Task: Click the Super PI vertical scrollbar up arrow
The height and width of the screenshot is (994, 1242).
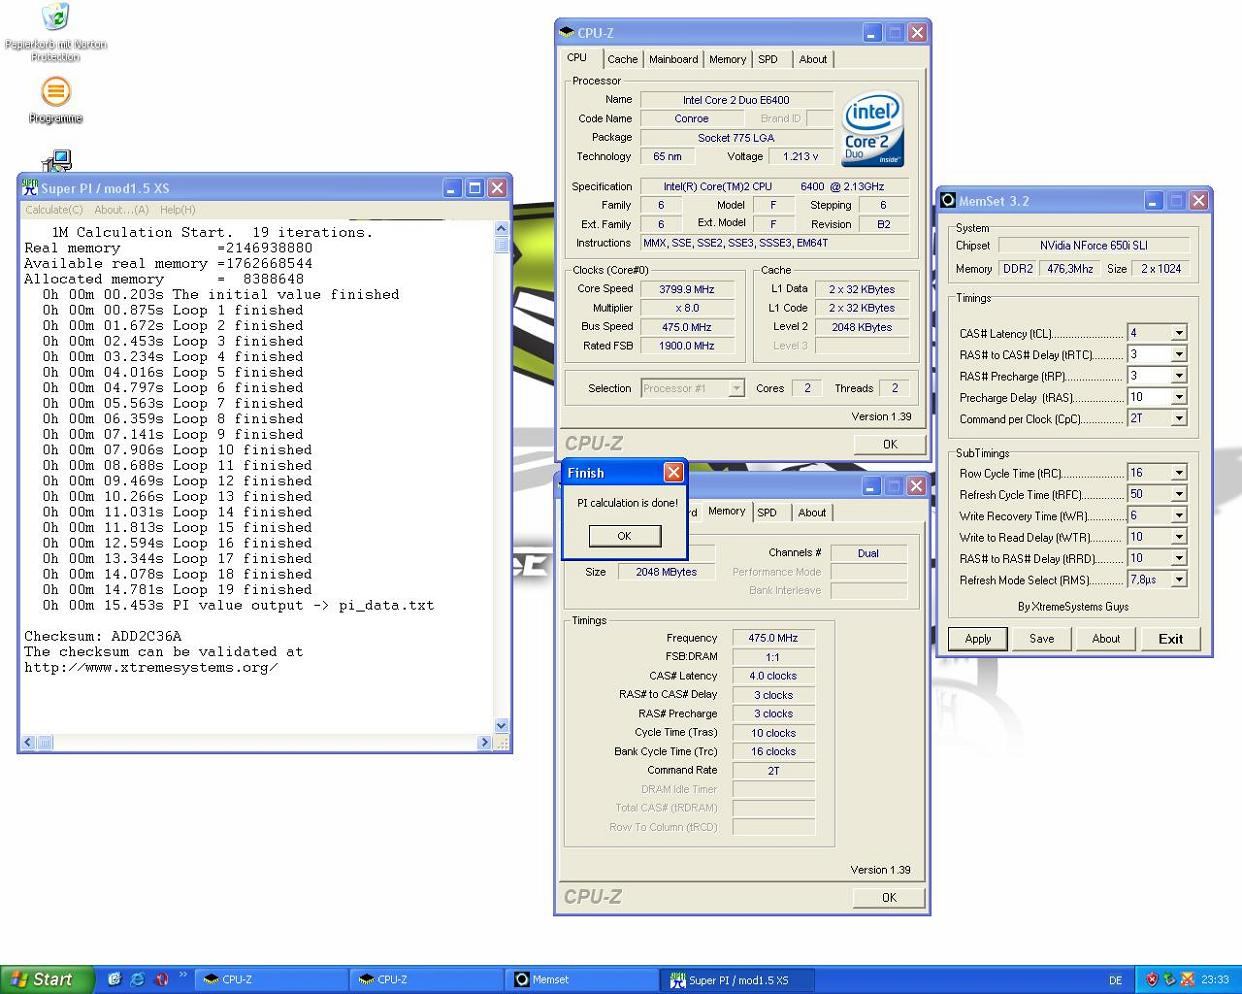Action: pyautogui.click(x=501, y=229)
